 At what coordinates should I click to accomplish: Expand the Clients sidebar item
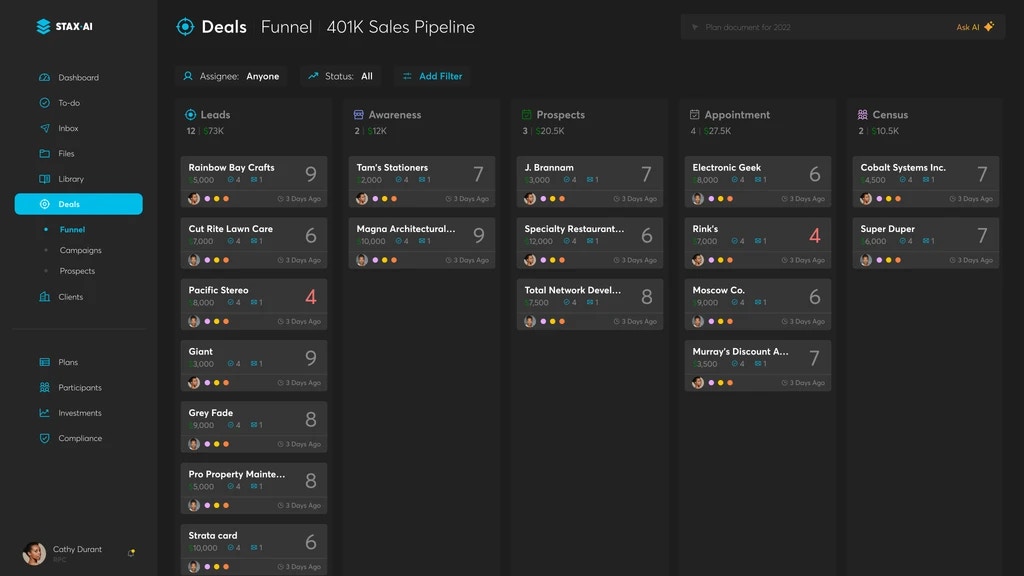coord(70,297)
